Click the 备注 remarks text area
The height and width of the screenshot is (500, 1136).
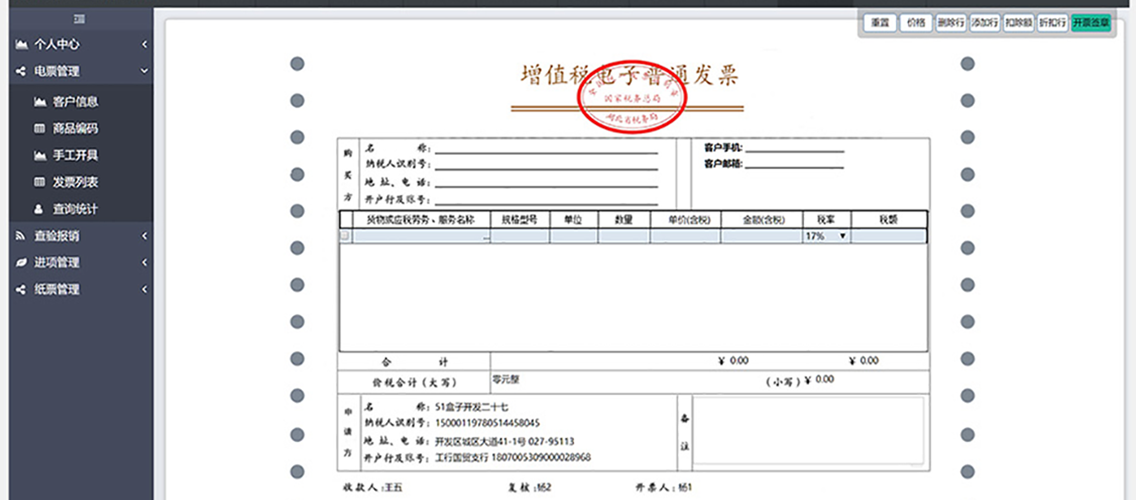pos(809,432)
